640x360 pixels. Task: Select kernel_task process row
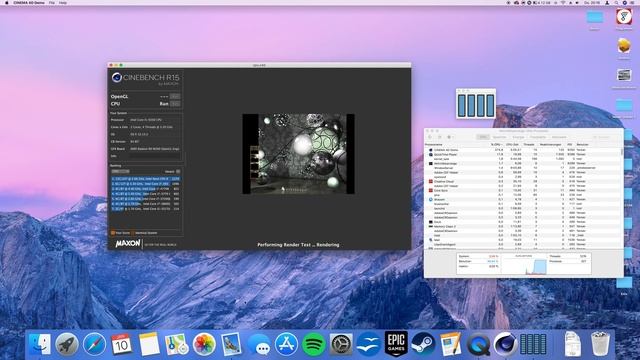point(522,159)
